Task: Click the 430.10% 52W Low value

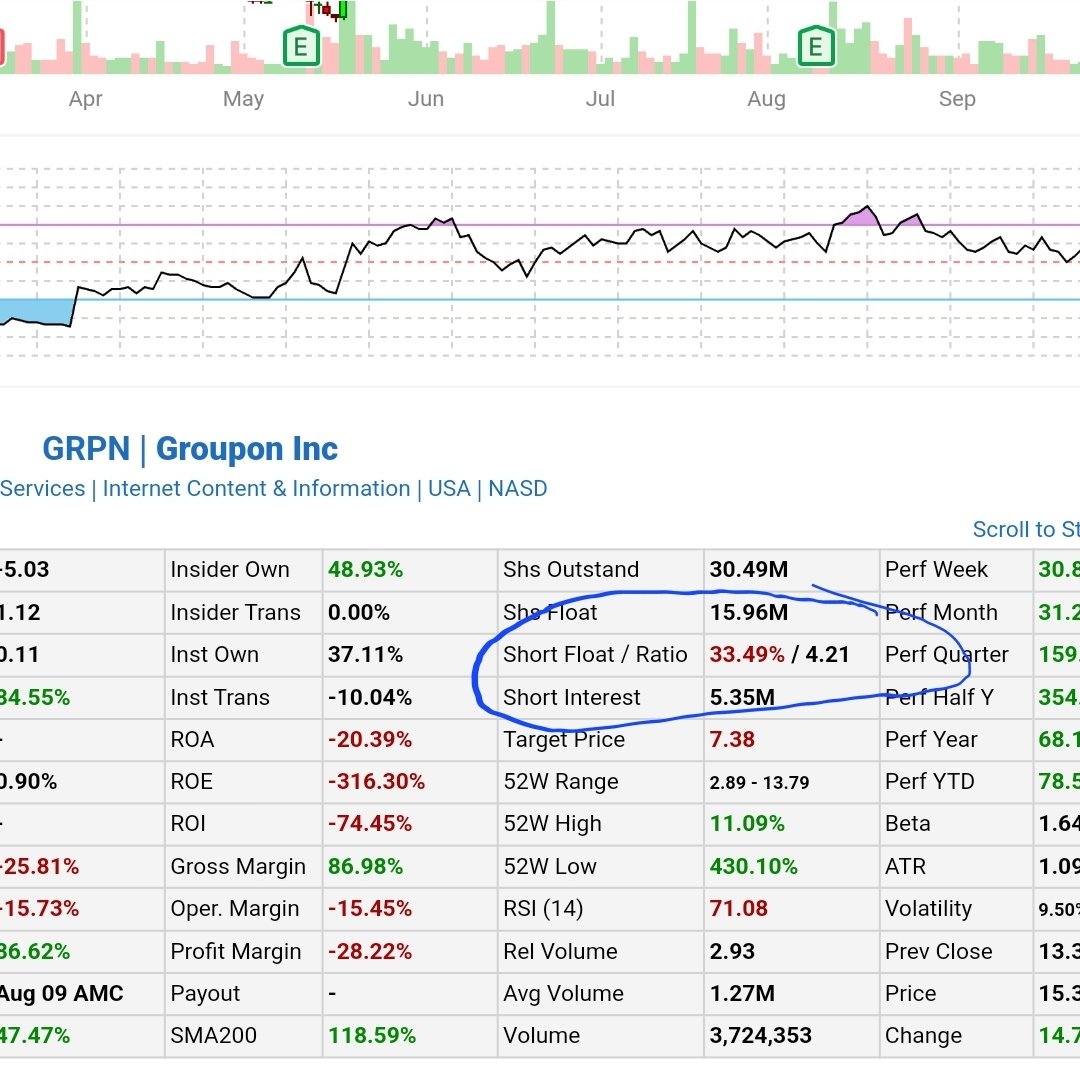Action: (754, 867)
